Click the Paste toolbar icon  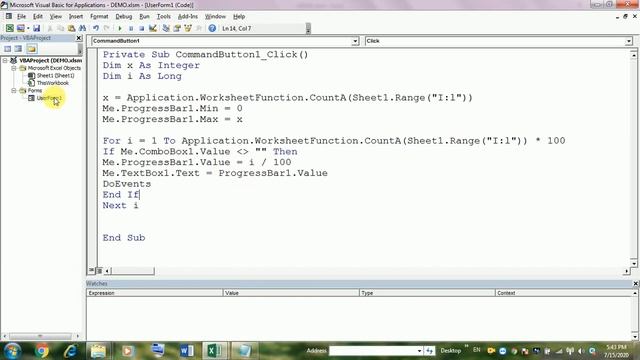tap(71, 28)
